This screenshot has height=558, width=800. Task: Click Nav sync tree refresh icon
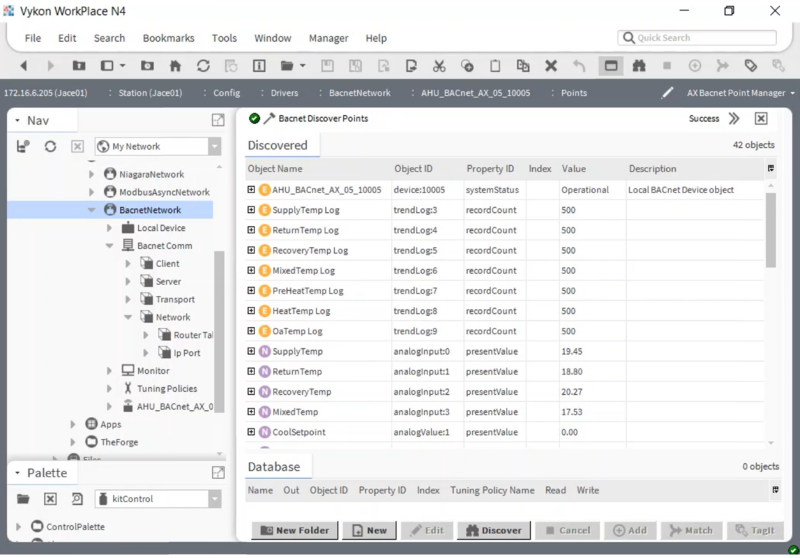pos(50,146)
